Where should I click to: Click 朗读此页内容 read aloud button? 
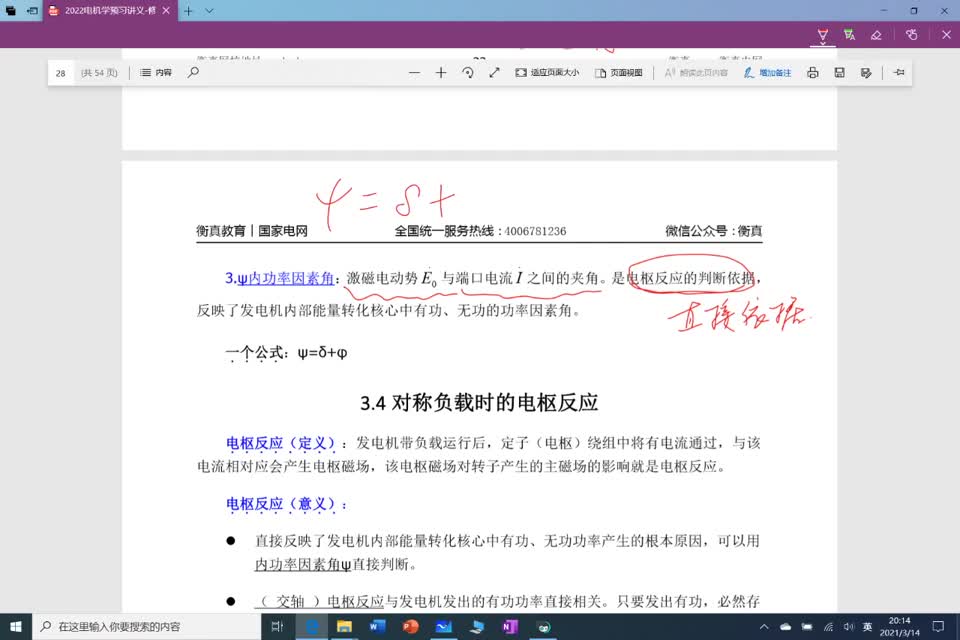[696, 73]
